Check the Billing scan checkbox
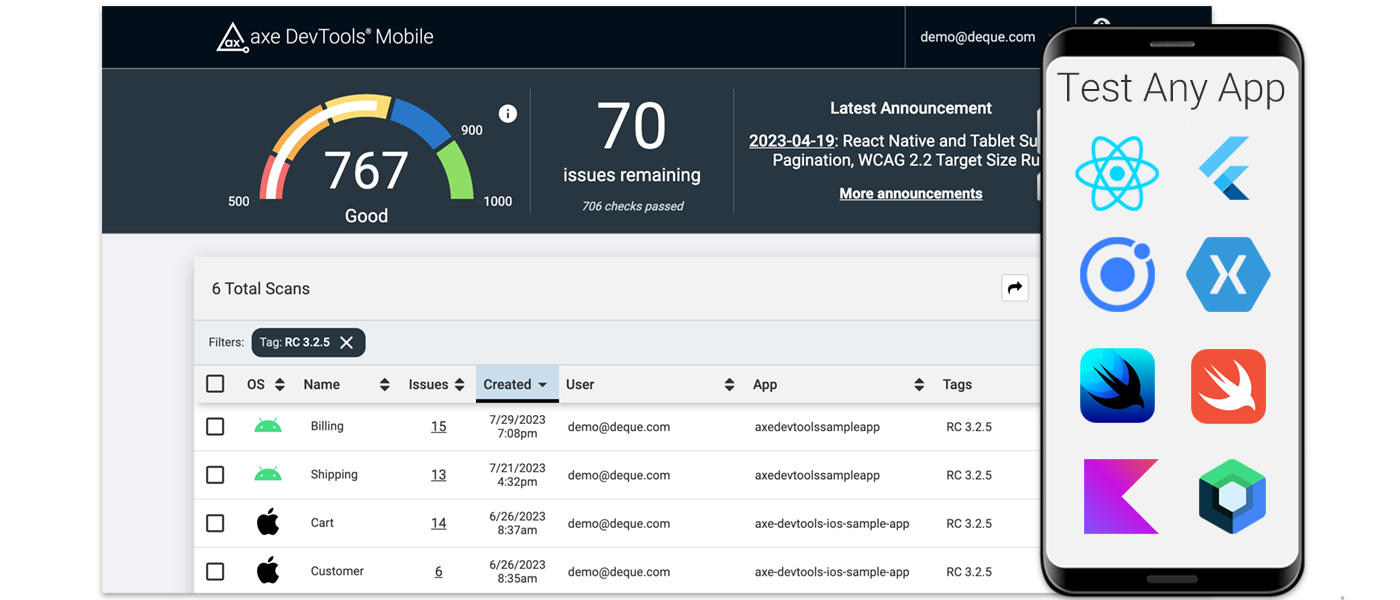This screenshot has height=600, width=1400. tap(215, 426)
